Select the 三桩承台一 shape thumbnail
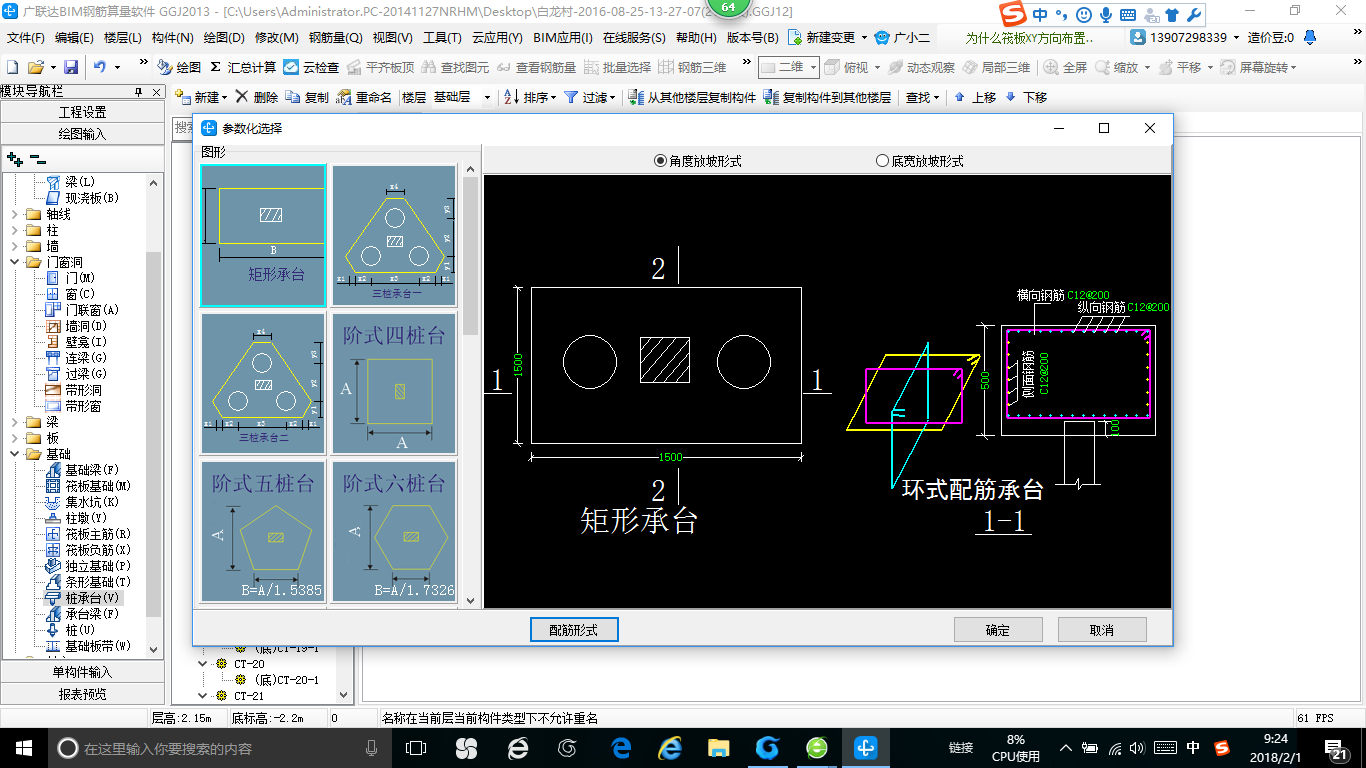 [394, 235]
